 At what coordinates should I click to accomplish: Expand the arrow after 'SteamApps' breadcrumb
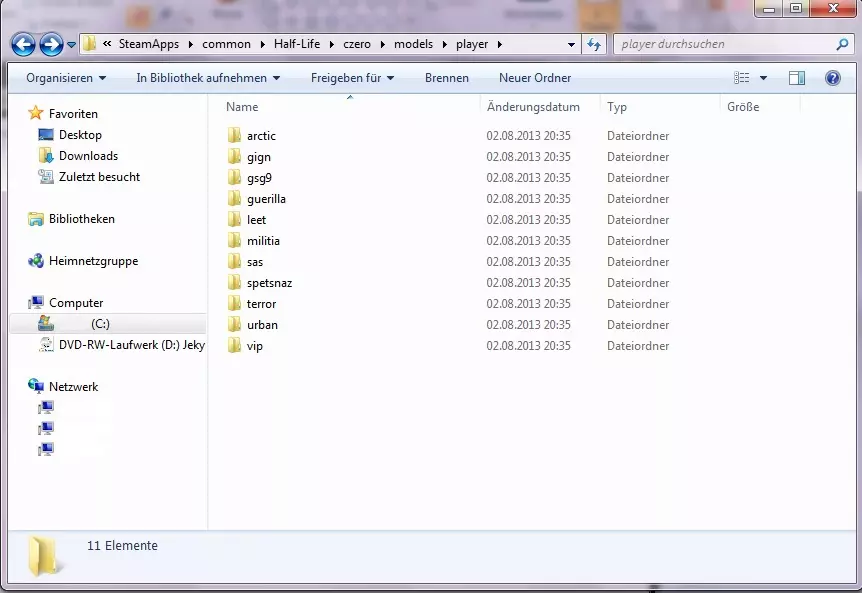(x=191, y=45)
